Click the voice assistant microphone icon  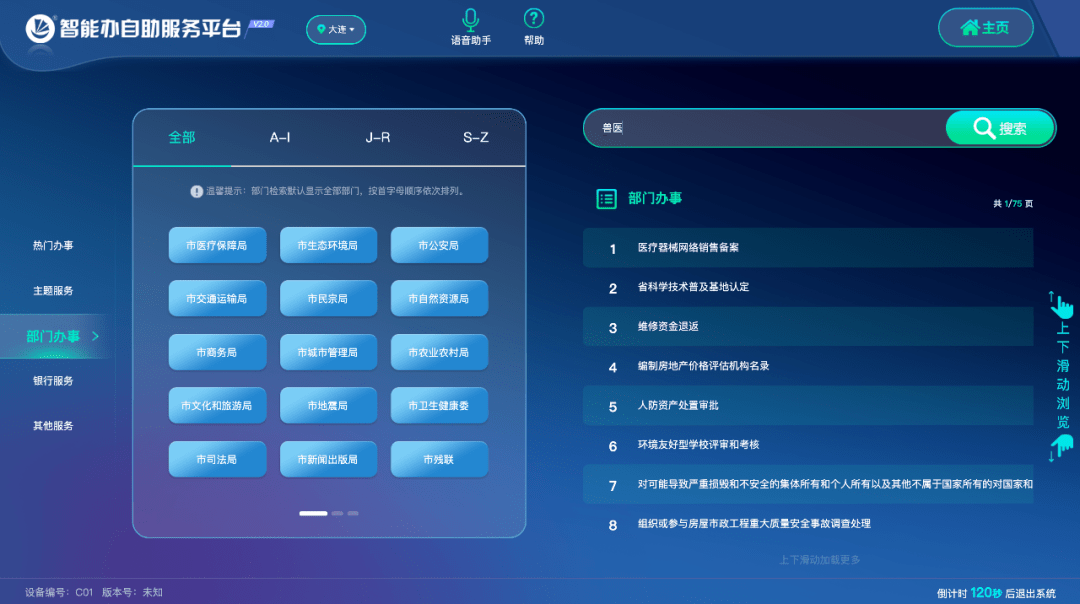coord(470,19)
